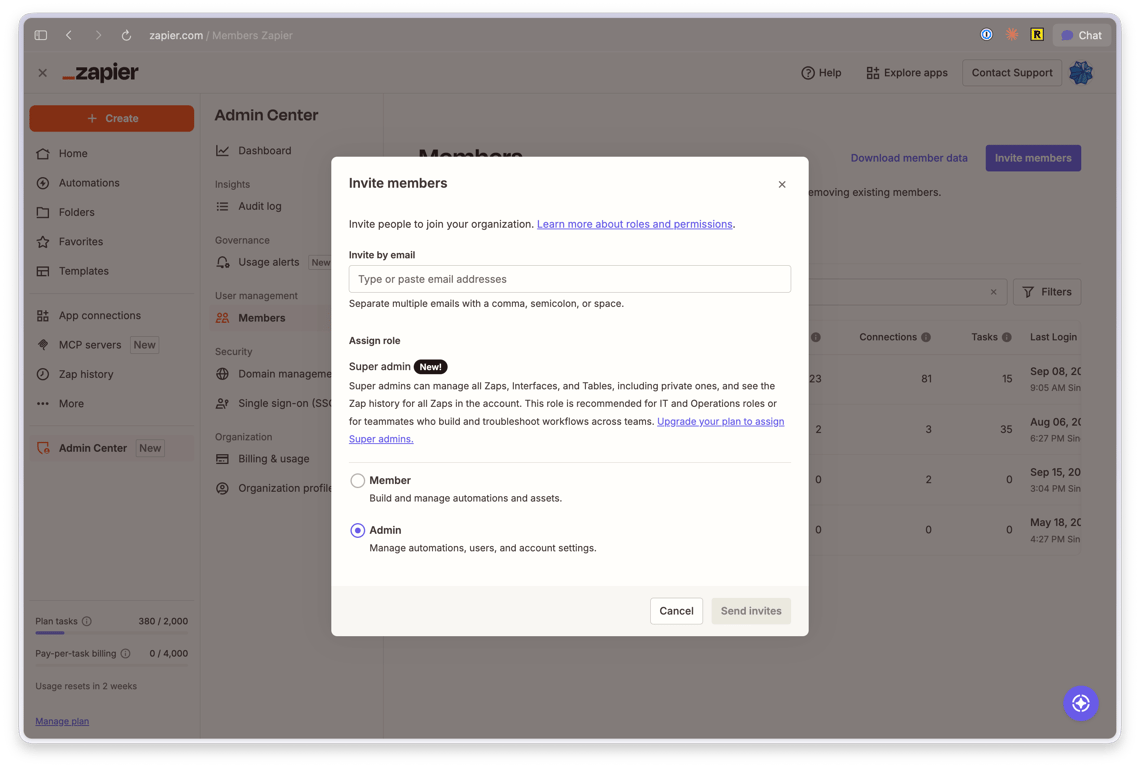Open Billing & usage page

pos(273,459)
